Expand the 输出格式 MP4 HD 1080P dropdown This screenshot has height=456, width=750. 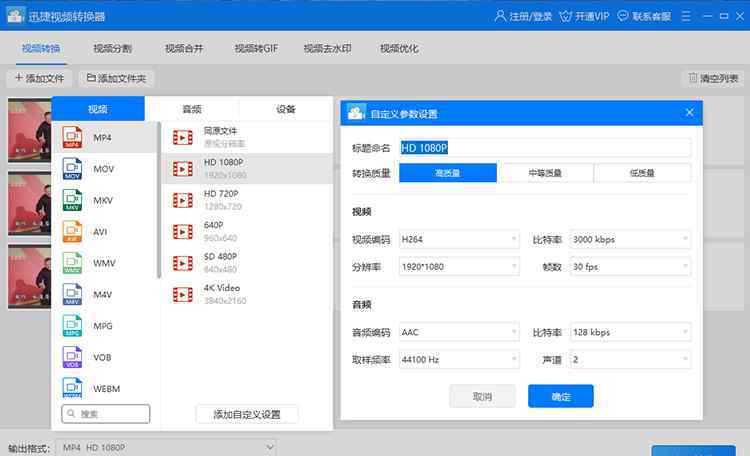click(x=166, y=447)
